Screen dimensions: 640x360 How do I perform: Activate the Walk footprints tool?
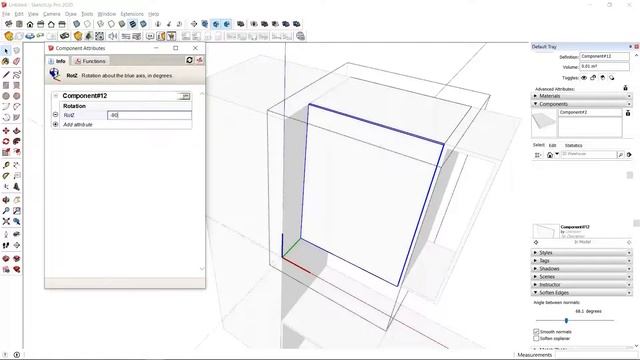tap(6, 245)
